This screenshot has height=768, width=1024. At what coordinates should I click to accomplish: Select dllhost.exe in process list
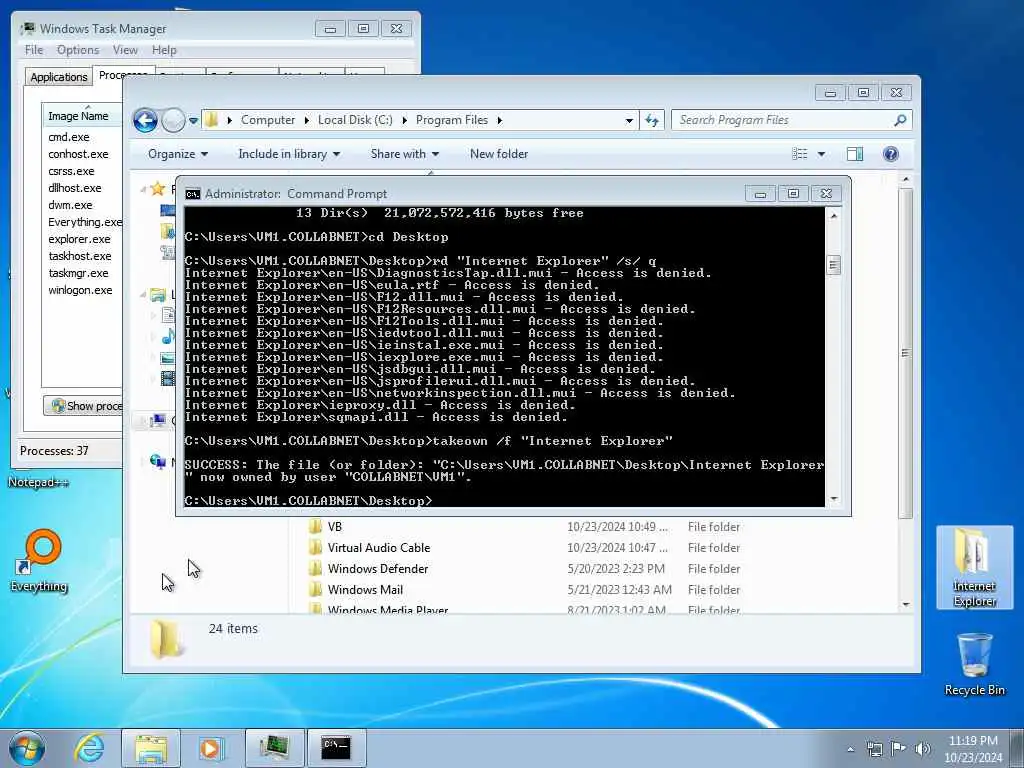click(x=74, y=188)
